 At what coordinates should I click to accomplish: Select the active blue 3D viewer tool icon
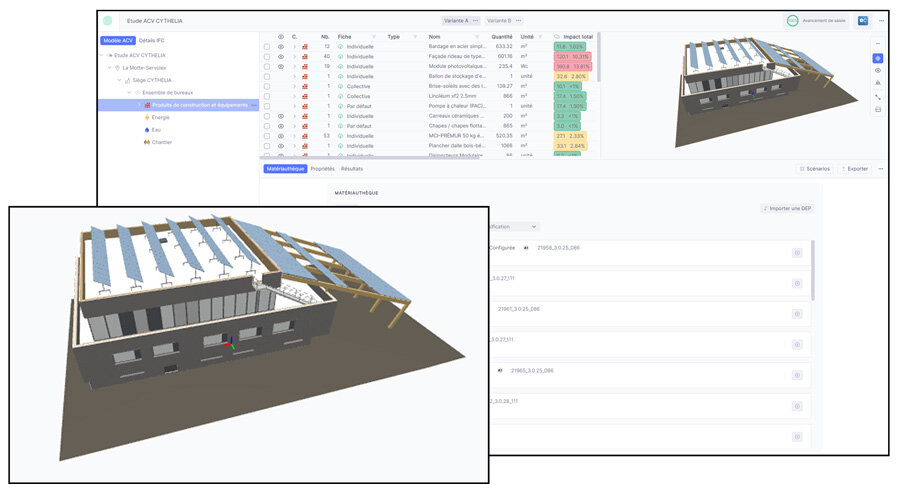(878, 58)
